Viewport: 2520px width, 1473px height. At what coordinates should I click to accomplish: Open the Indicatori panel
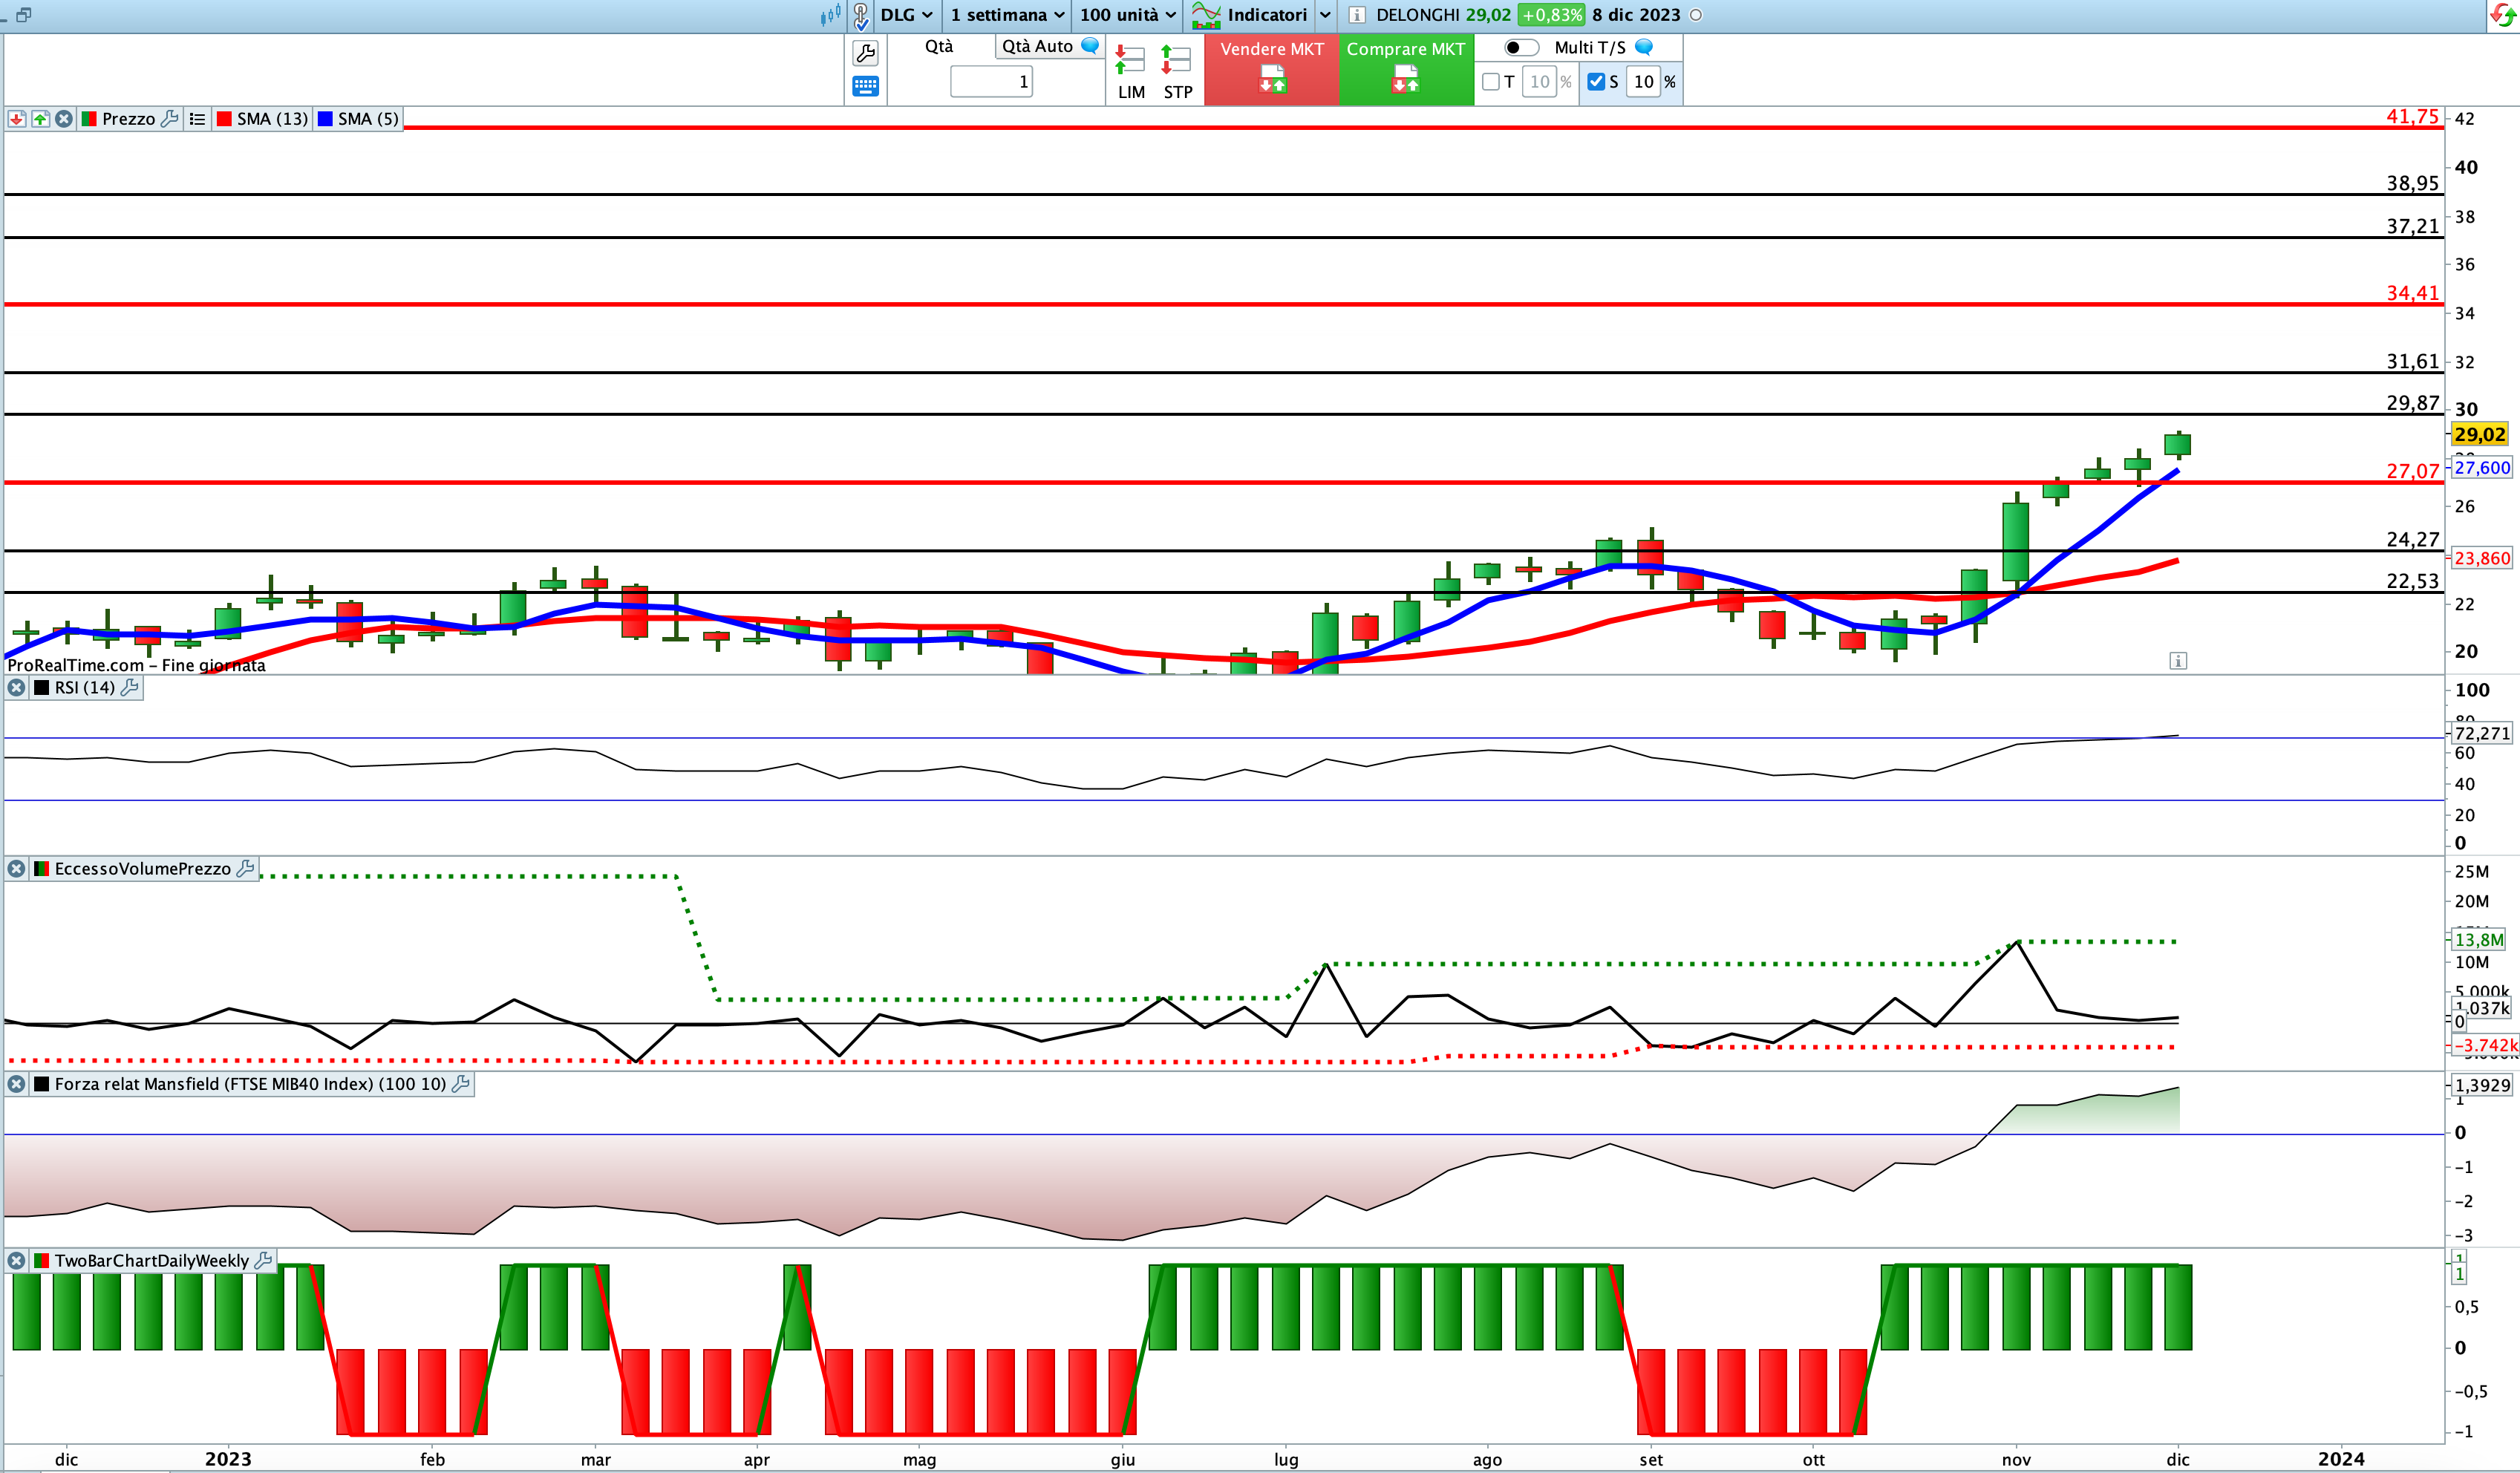coord(1250,15)
